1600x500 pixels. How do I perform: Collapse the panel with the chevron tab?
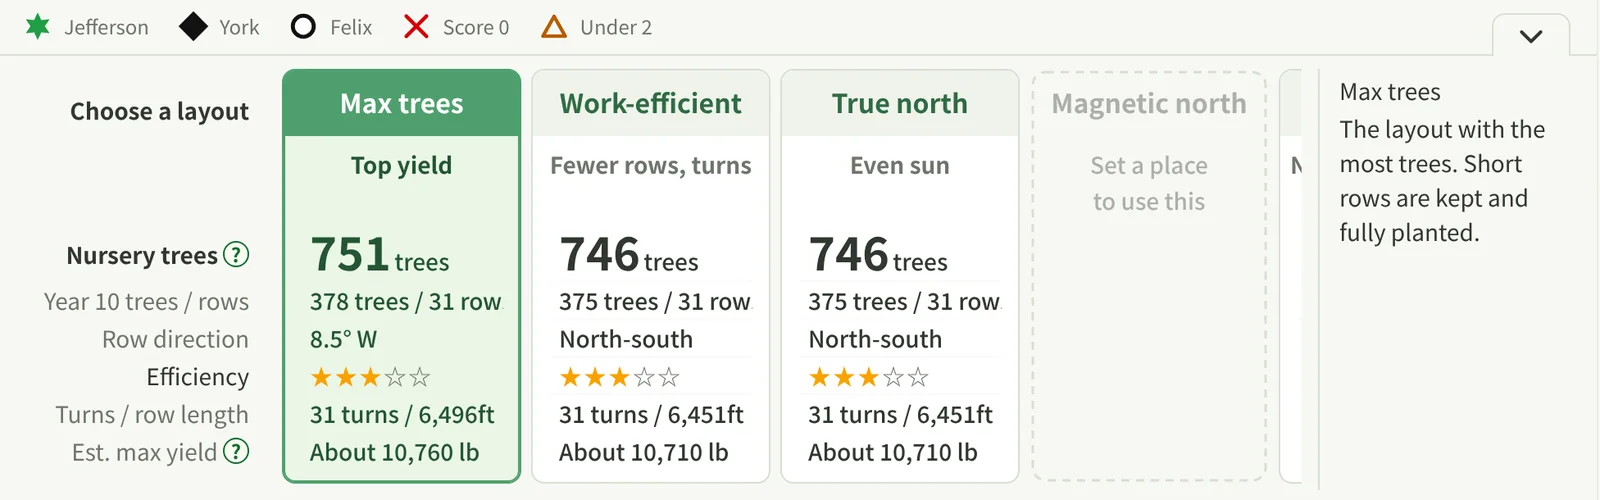pos(1531,36)
